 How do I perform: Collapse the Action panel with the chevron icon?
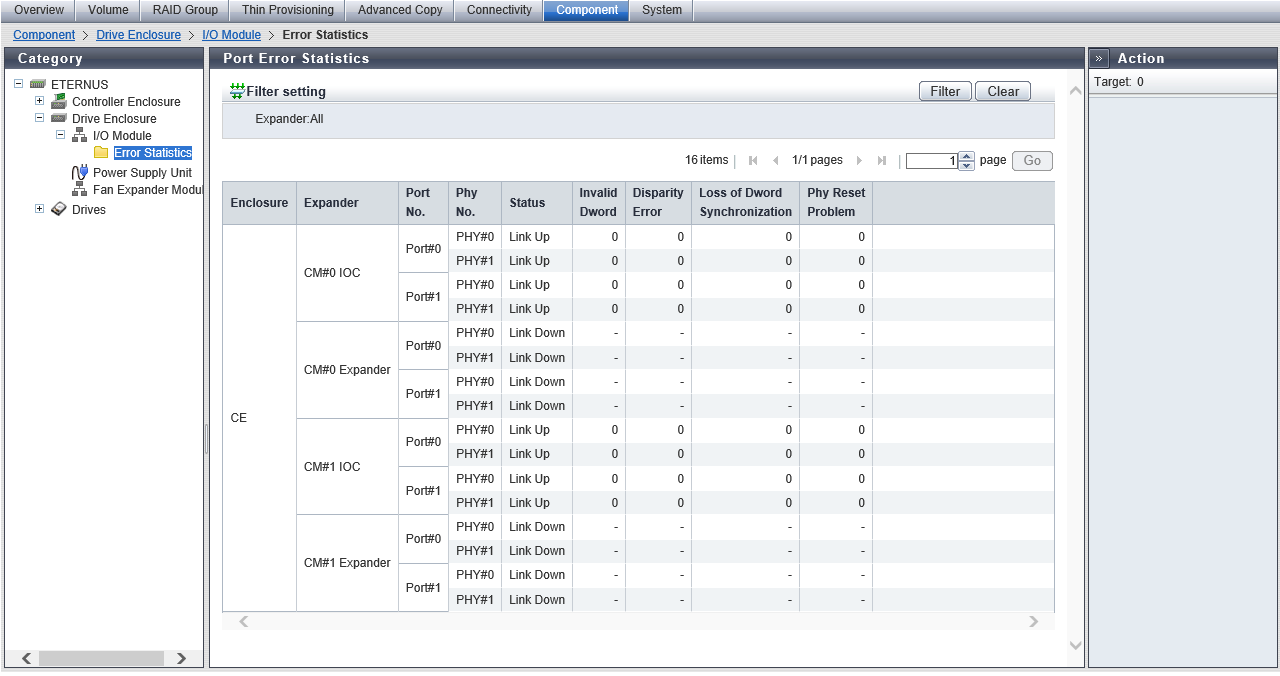tap(1099, 59)
